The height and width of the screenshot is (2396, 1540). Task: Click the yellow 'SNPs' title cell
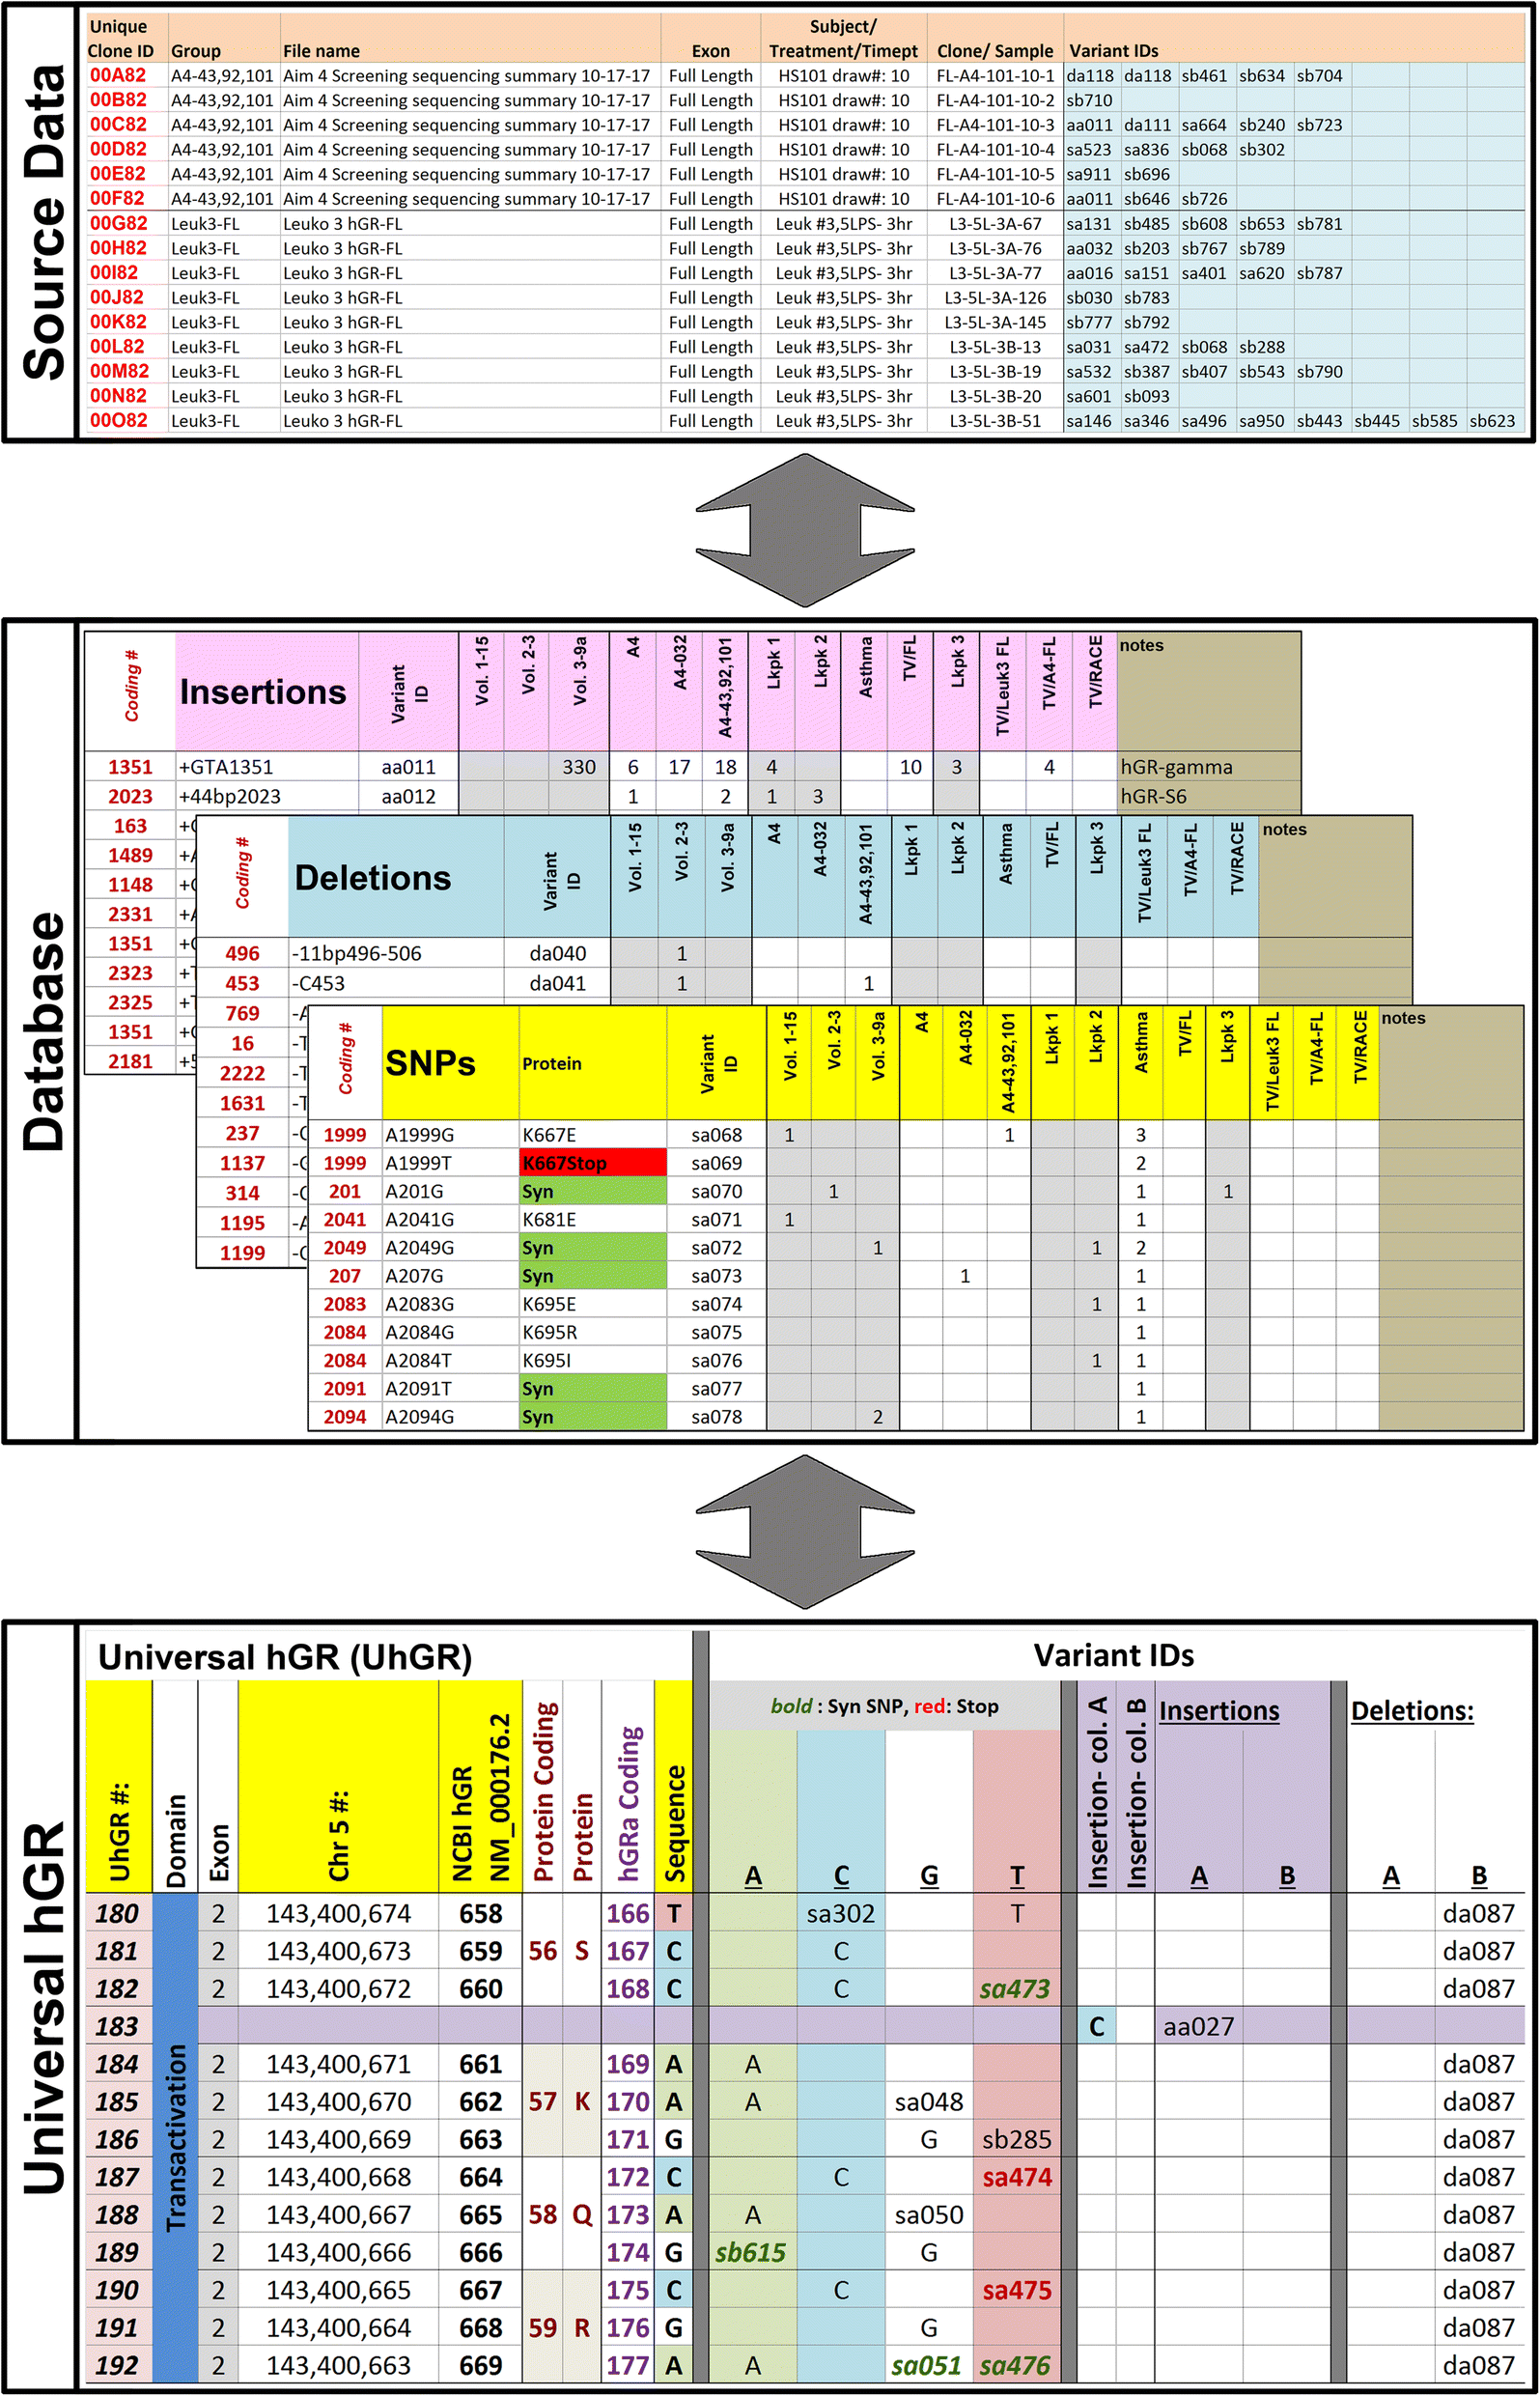450,1062
